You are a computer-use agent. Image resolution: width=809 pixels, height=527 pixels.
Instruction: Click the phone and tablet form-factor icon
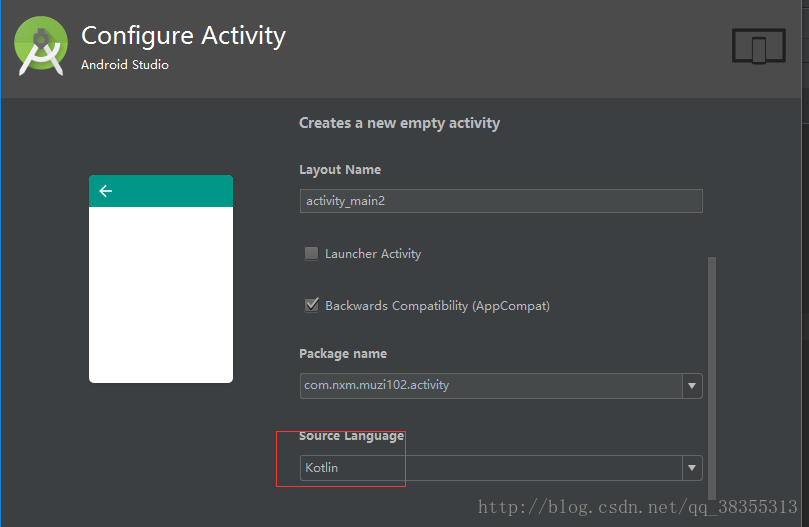(x=759, y=46)
